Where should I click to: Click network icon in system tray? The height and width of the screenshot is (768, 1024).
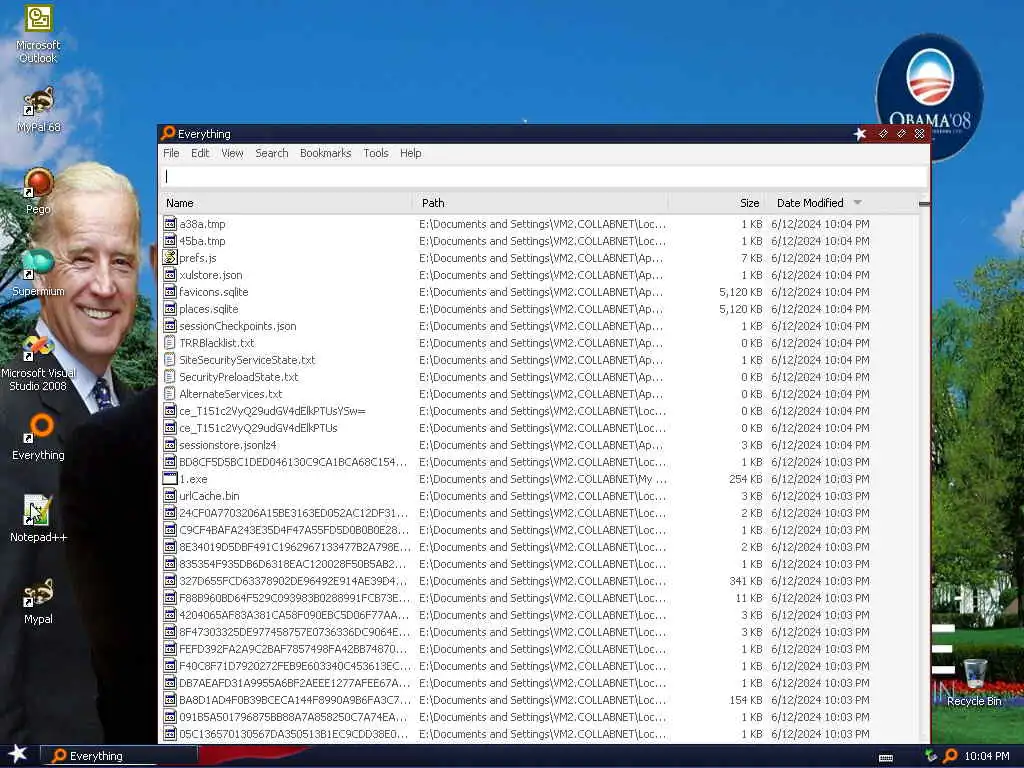[931, 756]
